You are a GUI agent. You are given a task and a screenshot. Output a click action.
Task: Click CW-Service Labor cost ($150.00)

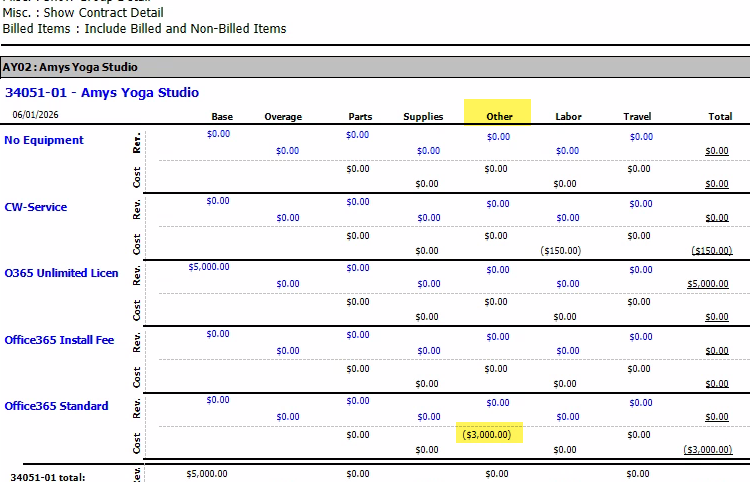pos(561,251)
